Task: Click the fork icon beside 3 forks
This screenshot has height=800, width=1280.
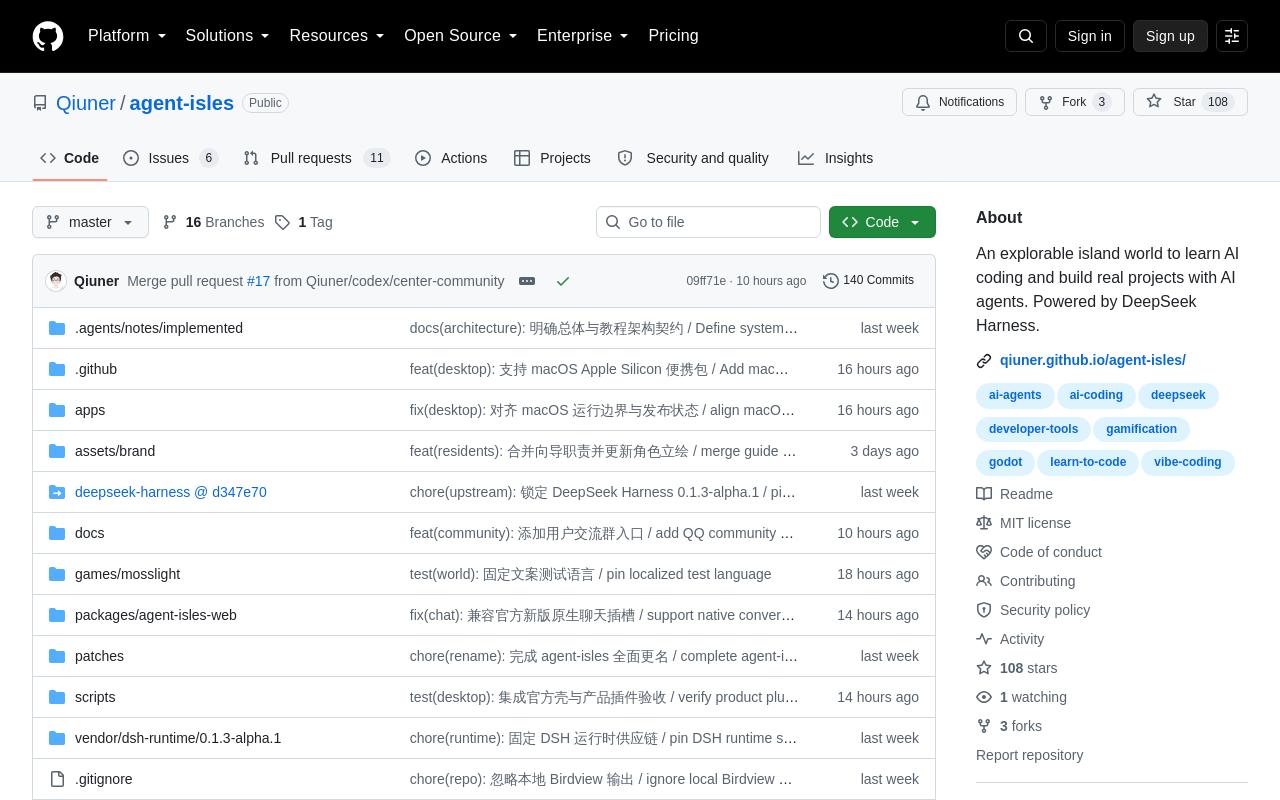Action: [x=984, y=726]
